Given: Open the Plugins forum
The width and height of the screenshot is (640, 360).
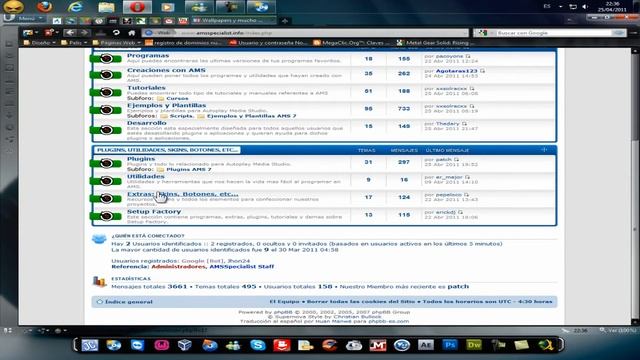Looking at the screenshot, I should (141, 159).
